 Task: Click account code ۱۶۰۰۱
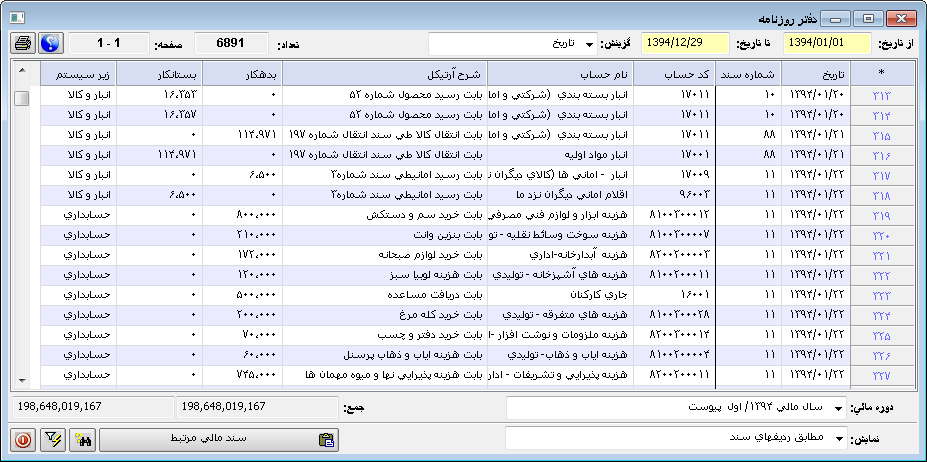coord(695,296)
